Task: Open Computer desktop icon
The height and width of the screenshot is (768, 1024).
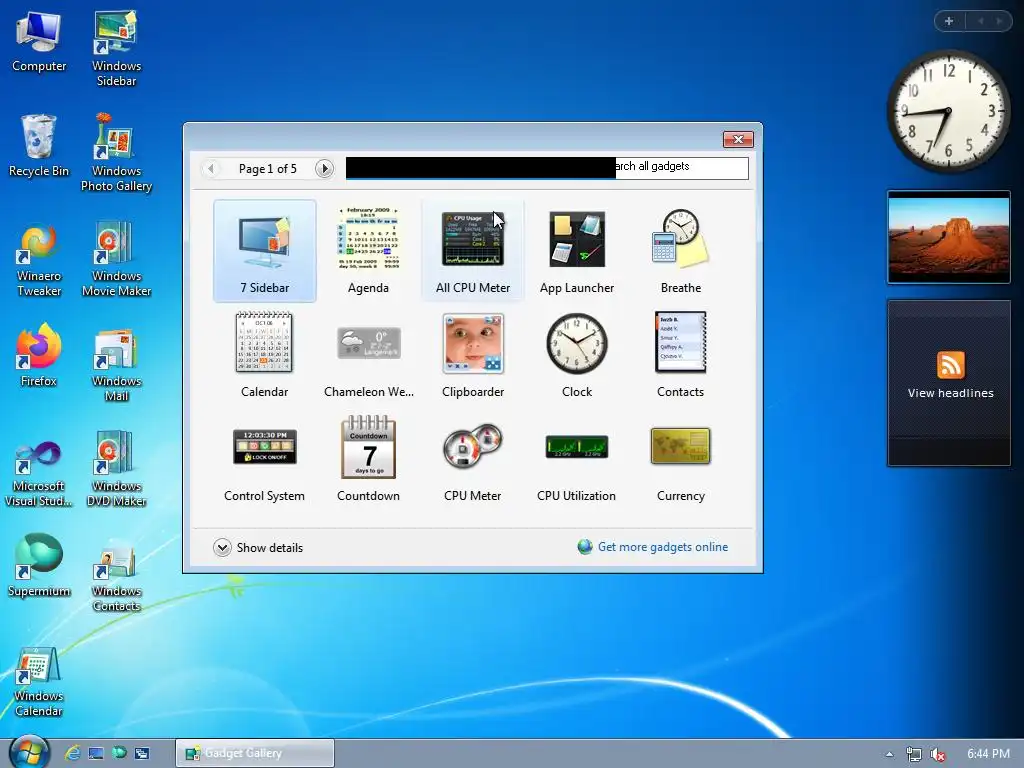Action: point(39,42)
